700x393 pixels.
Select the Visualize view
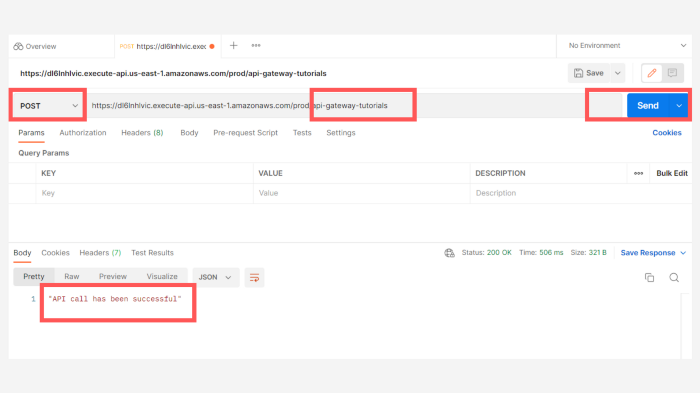coord(162,277)
